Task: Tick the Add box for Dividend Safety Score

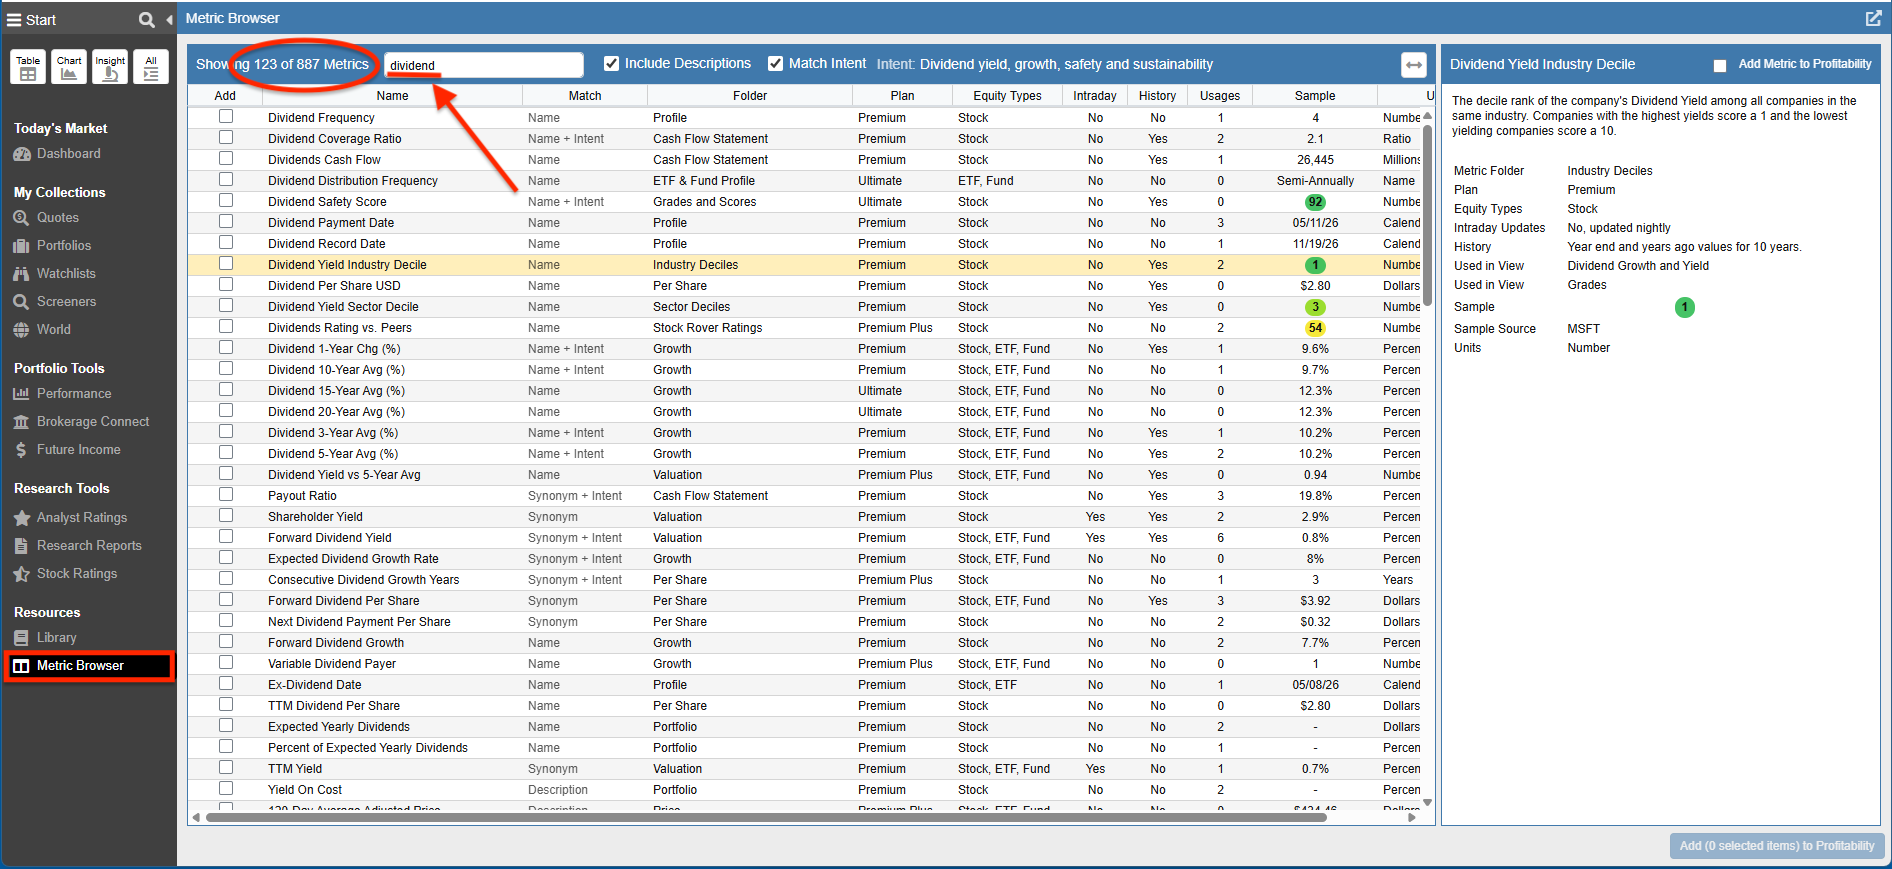Action: 226,201
